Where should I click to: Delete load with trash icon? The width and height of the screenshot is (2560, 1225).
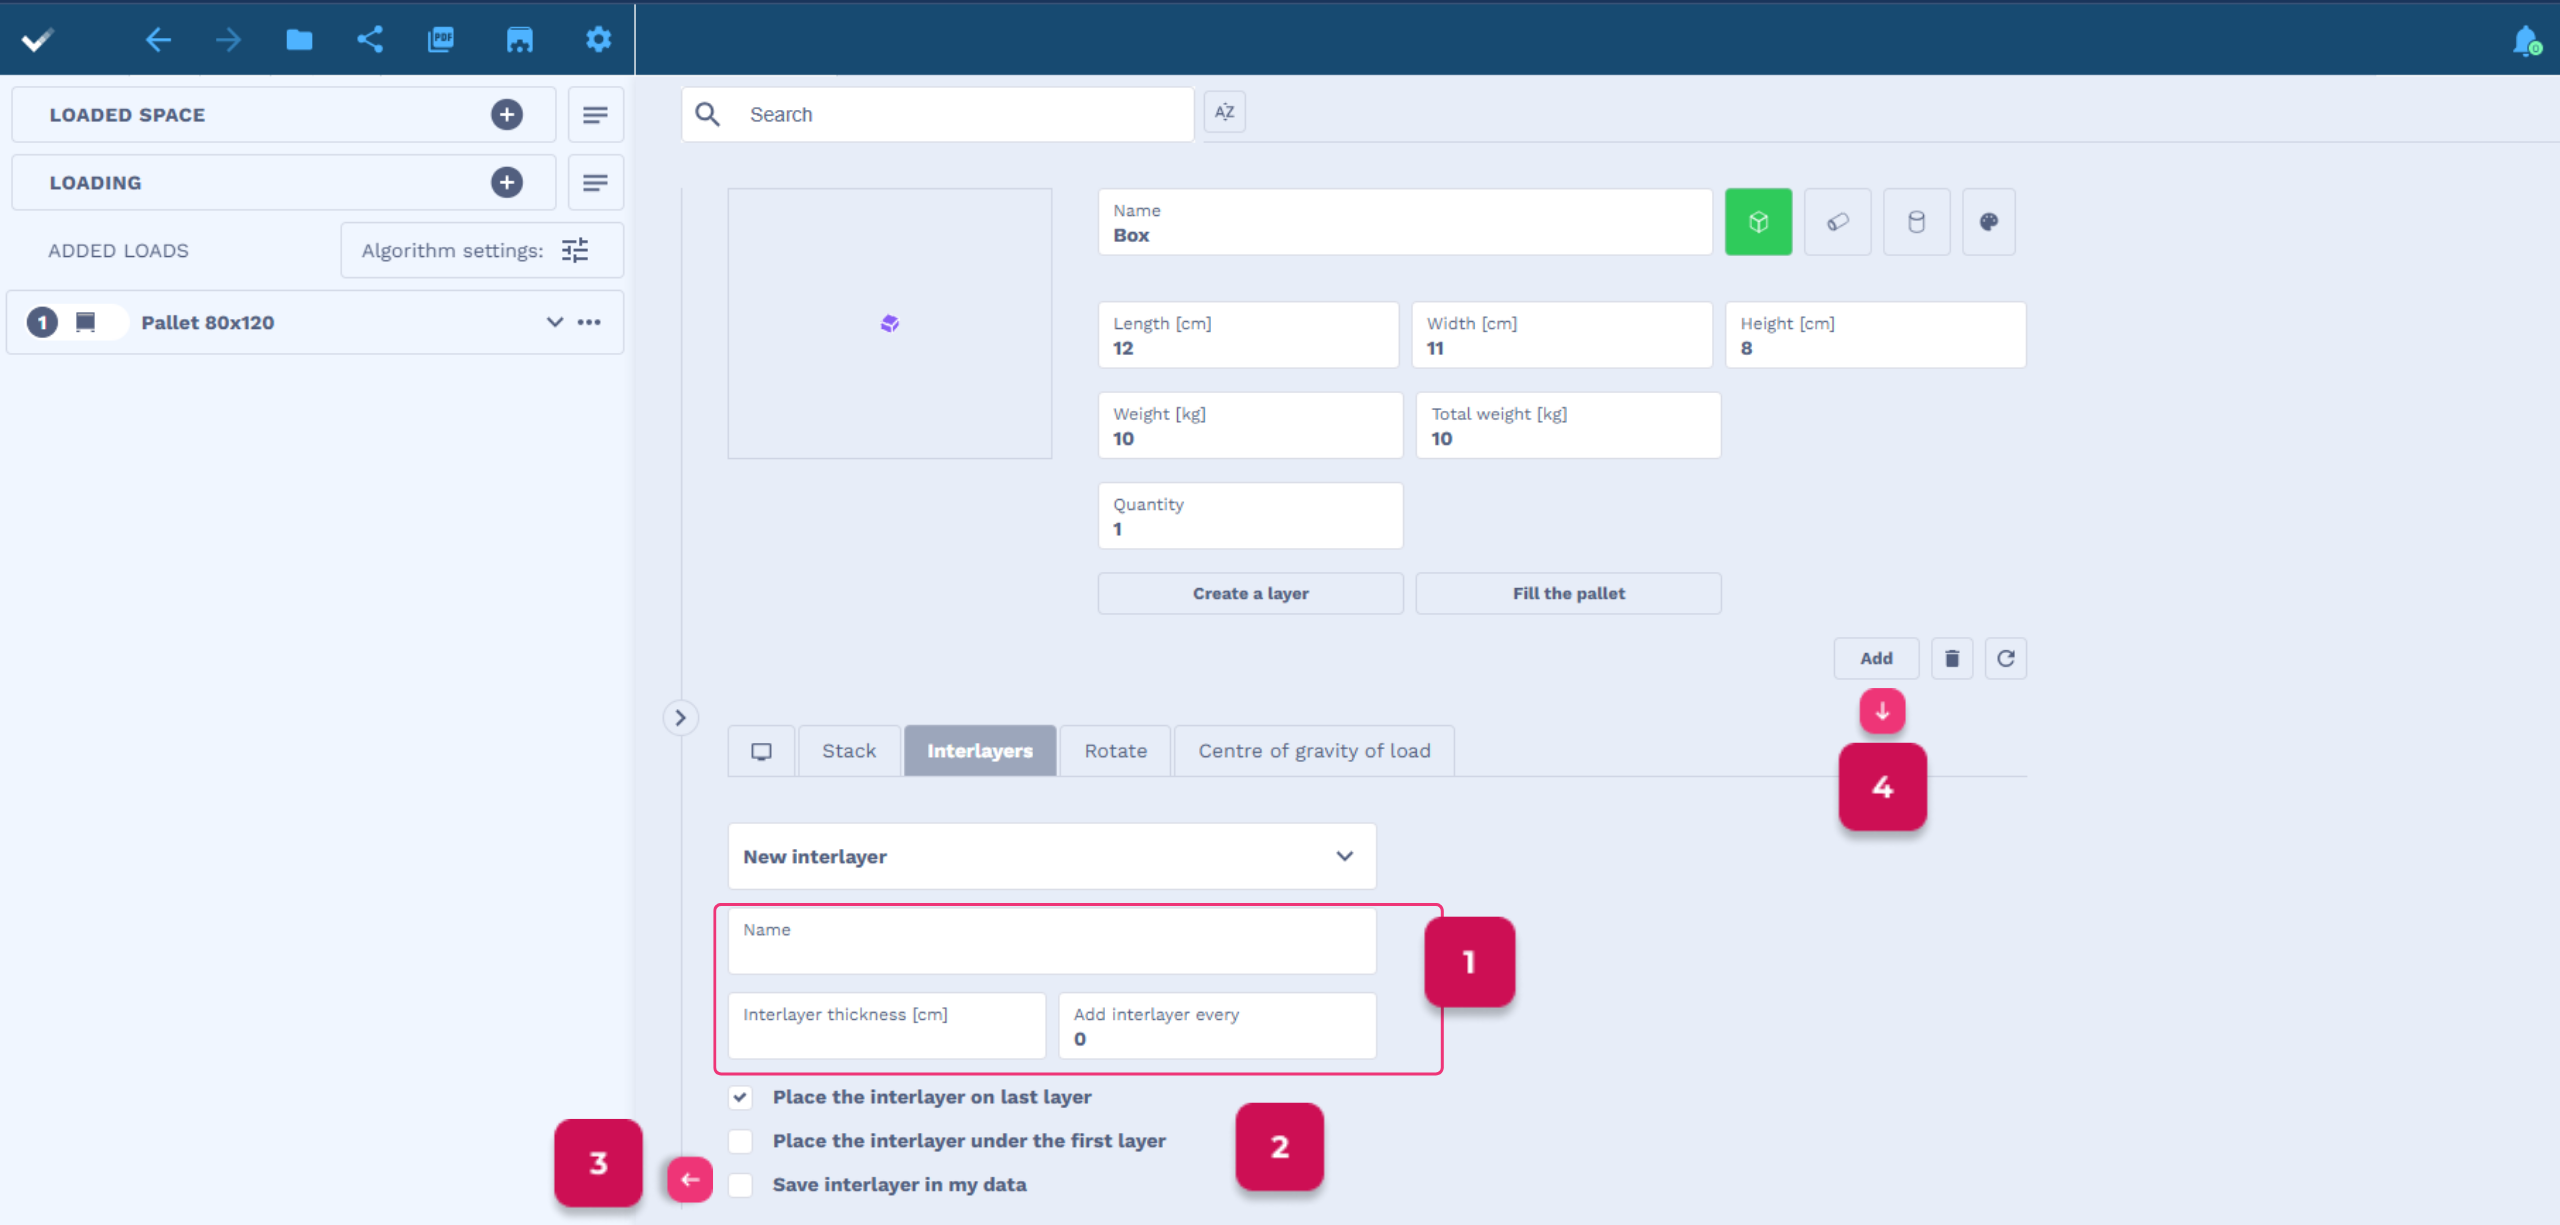pos(1951,658)
